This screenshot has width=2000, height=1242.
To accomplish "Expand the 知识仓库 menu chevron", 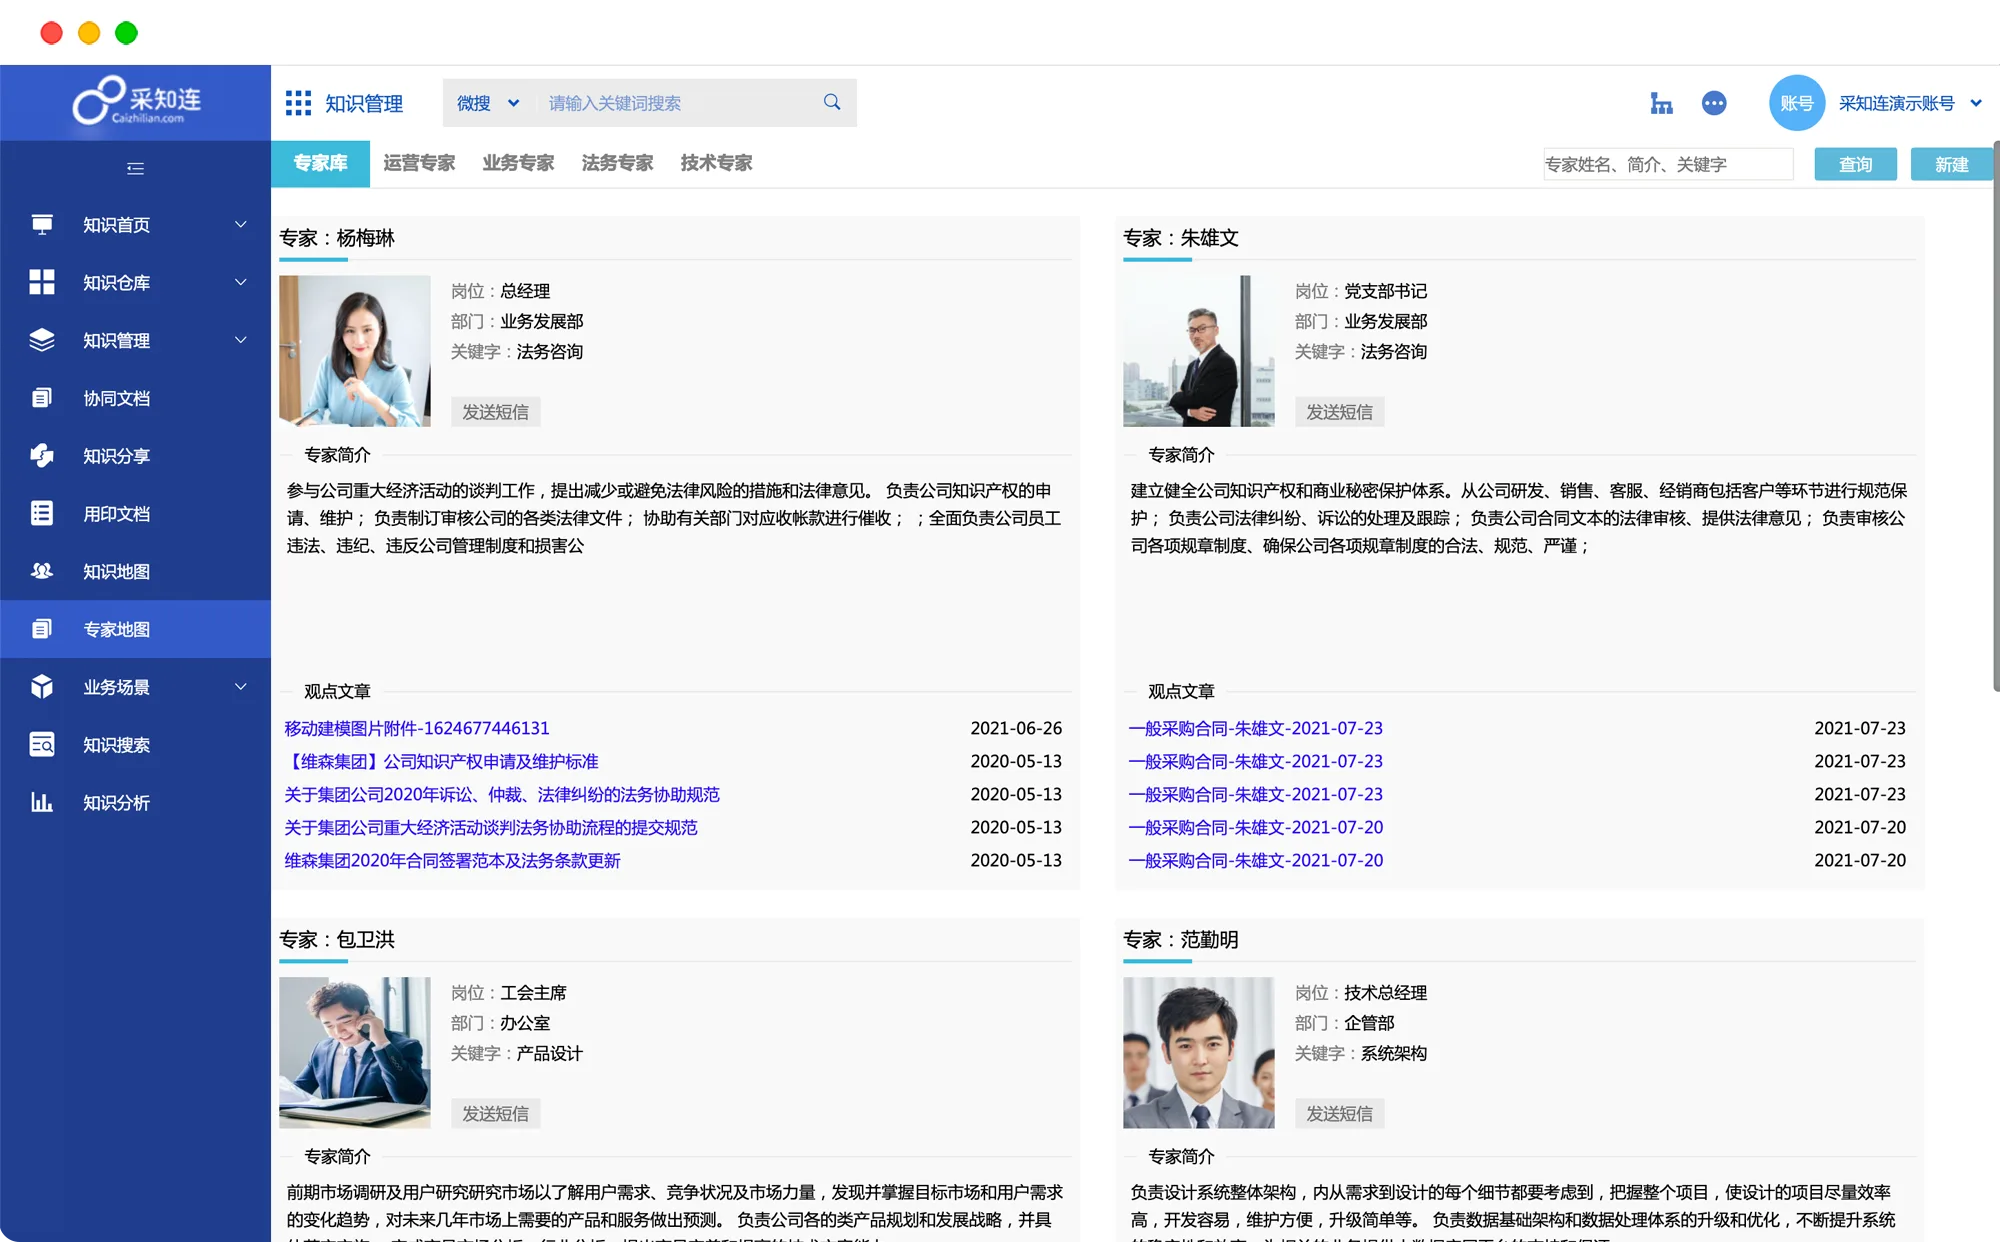I will pyautogui.click(x=240, y=283).
